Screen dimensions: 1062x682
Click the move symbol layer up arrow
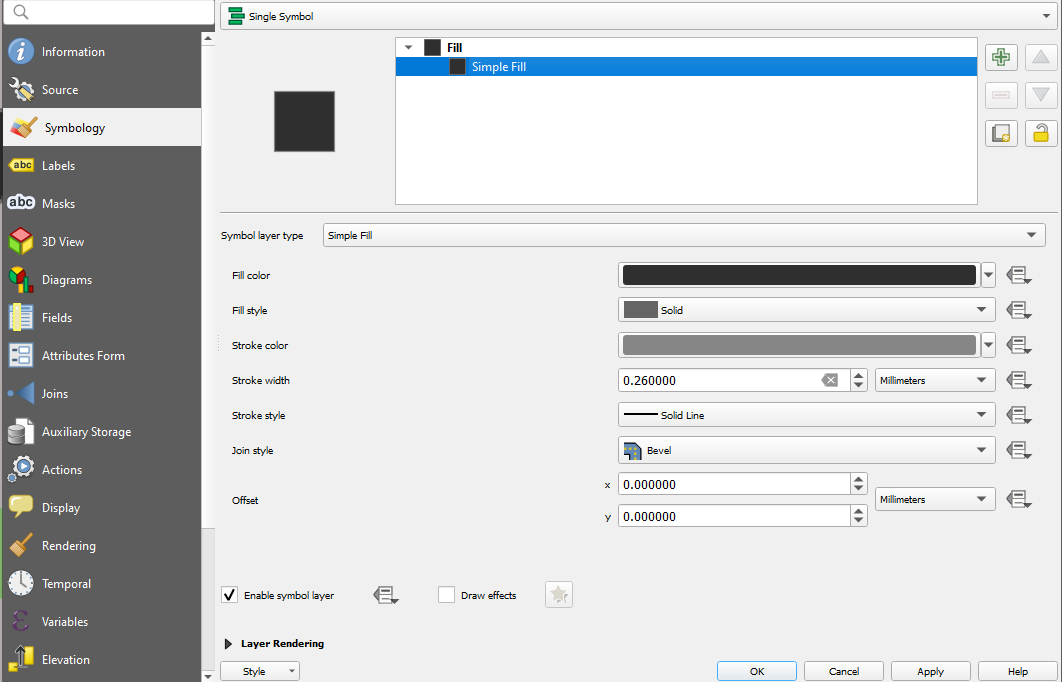[1041, 57]
